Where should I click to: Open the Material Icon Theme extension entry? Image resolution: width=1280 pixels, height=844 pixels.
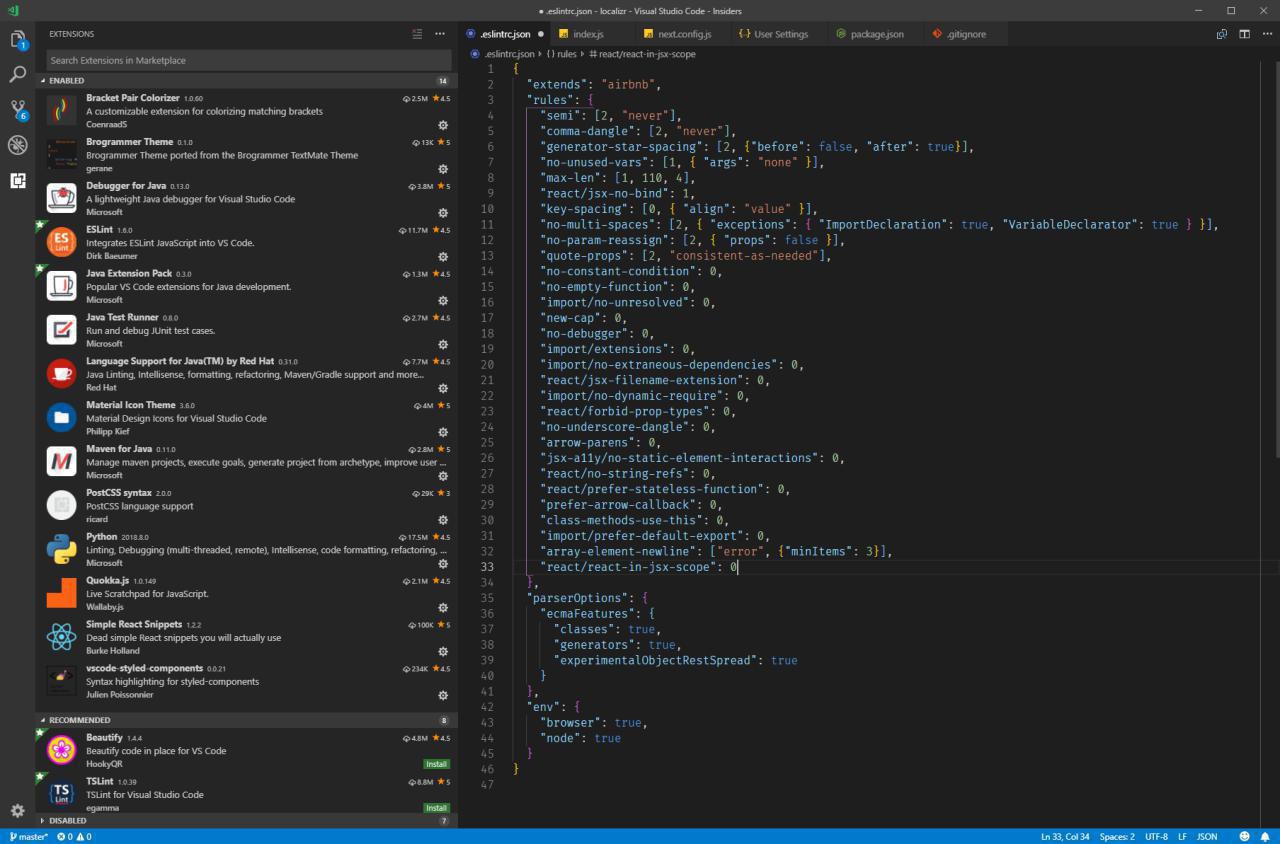[x=246, y=418]
